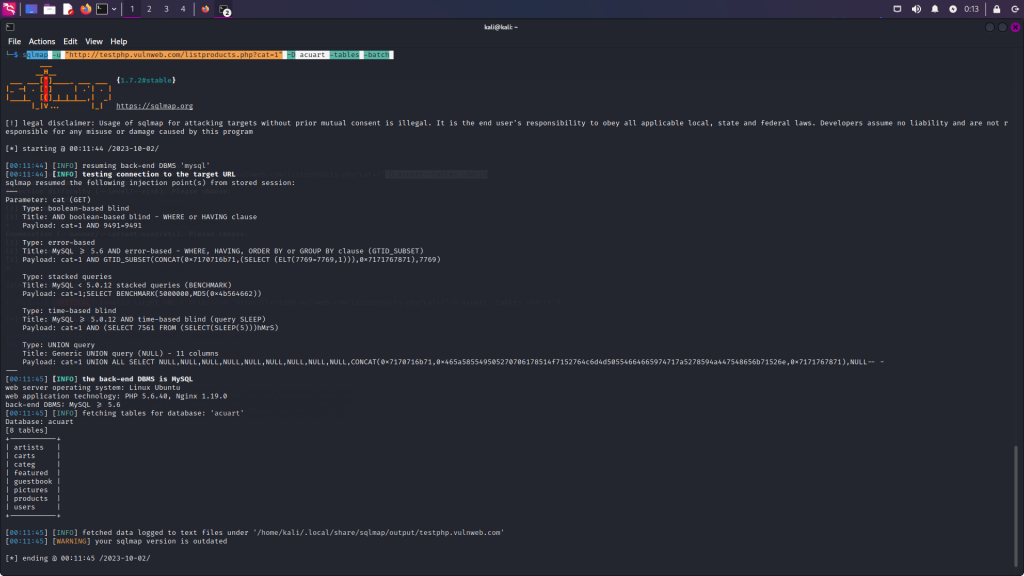Click the --batch flag in the command
The height and width of the screenshot is (576, 1024).
click(377, 55)
